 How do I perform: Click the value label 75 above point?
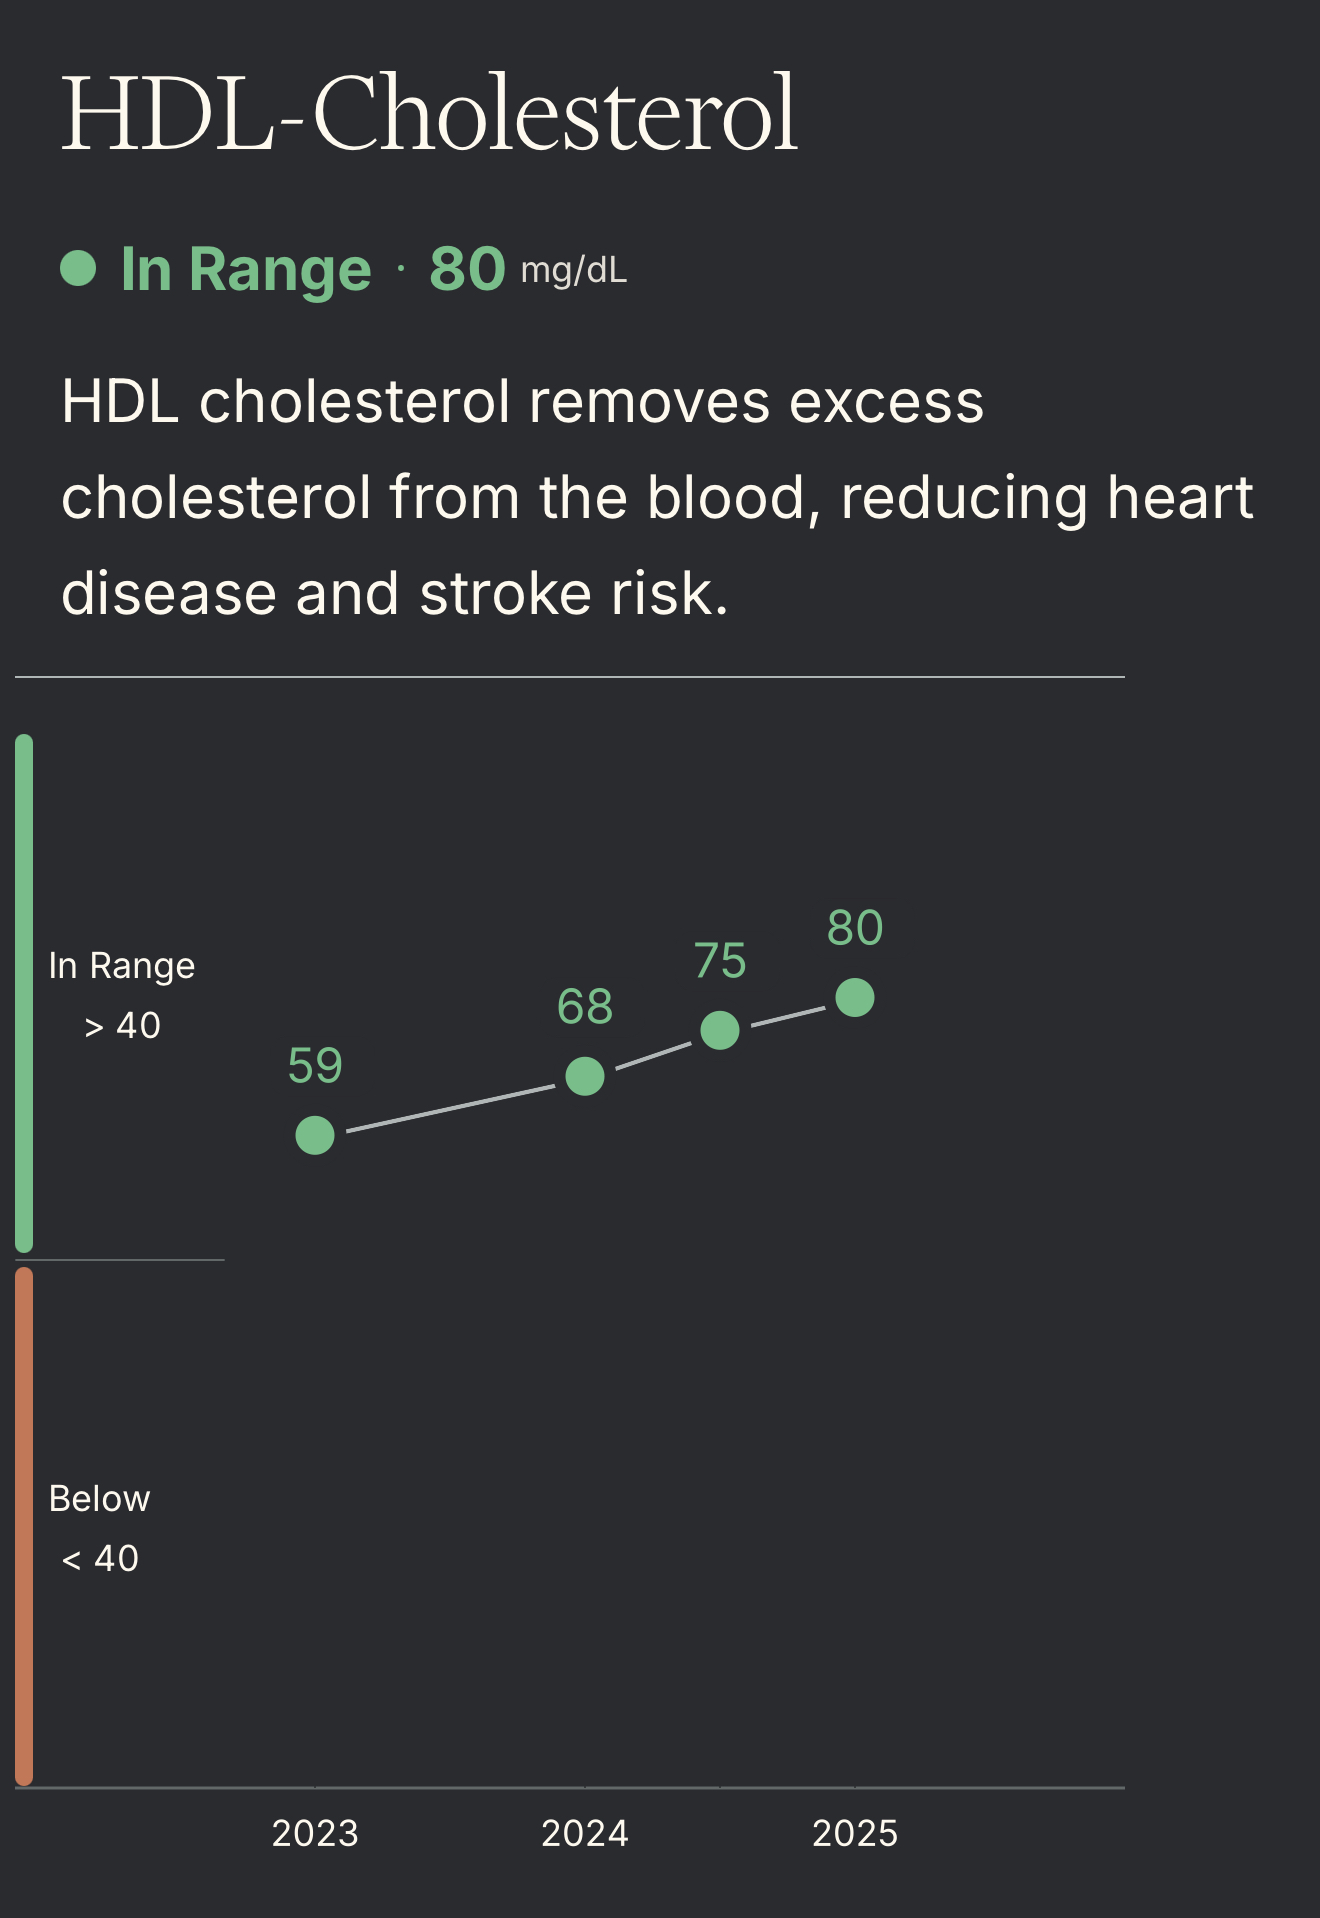(720, 961)
